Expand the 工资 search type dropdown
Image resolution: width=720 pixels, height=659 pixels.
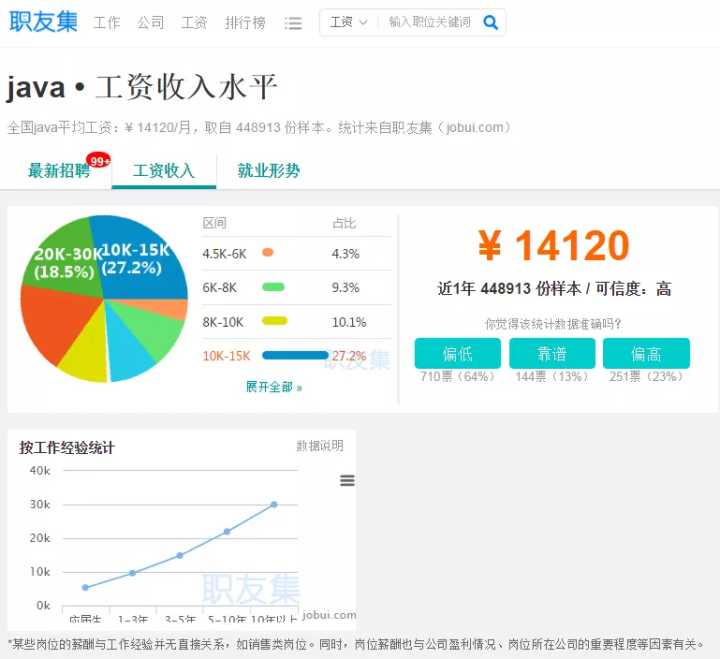[x=349, y=22]
